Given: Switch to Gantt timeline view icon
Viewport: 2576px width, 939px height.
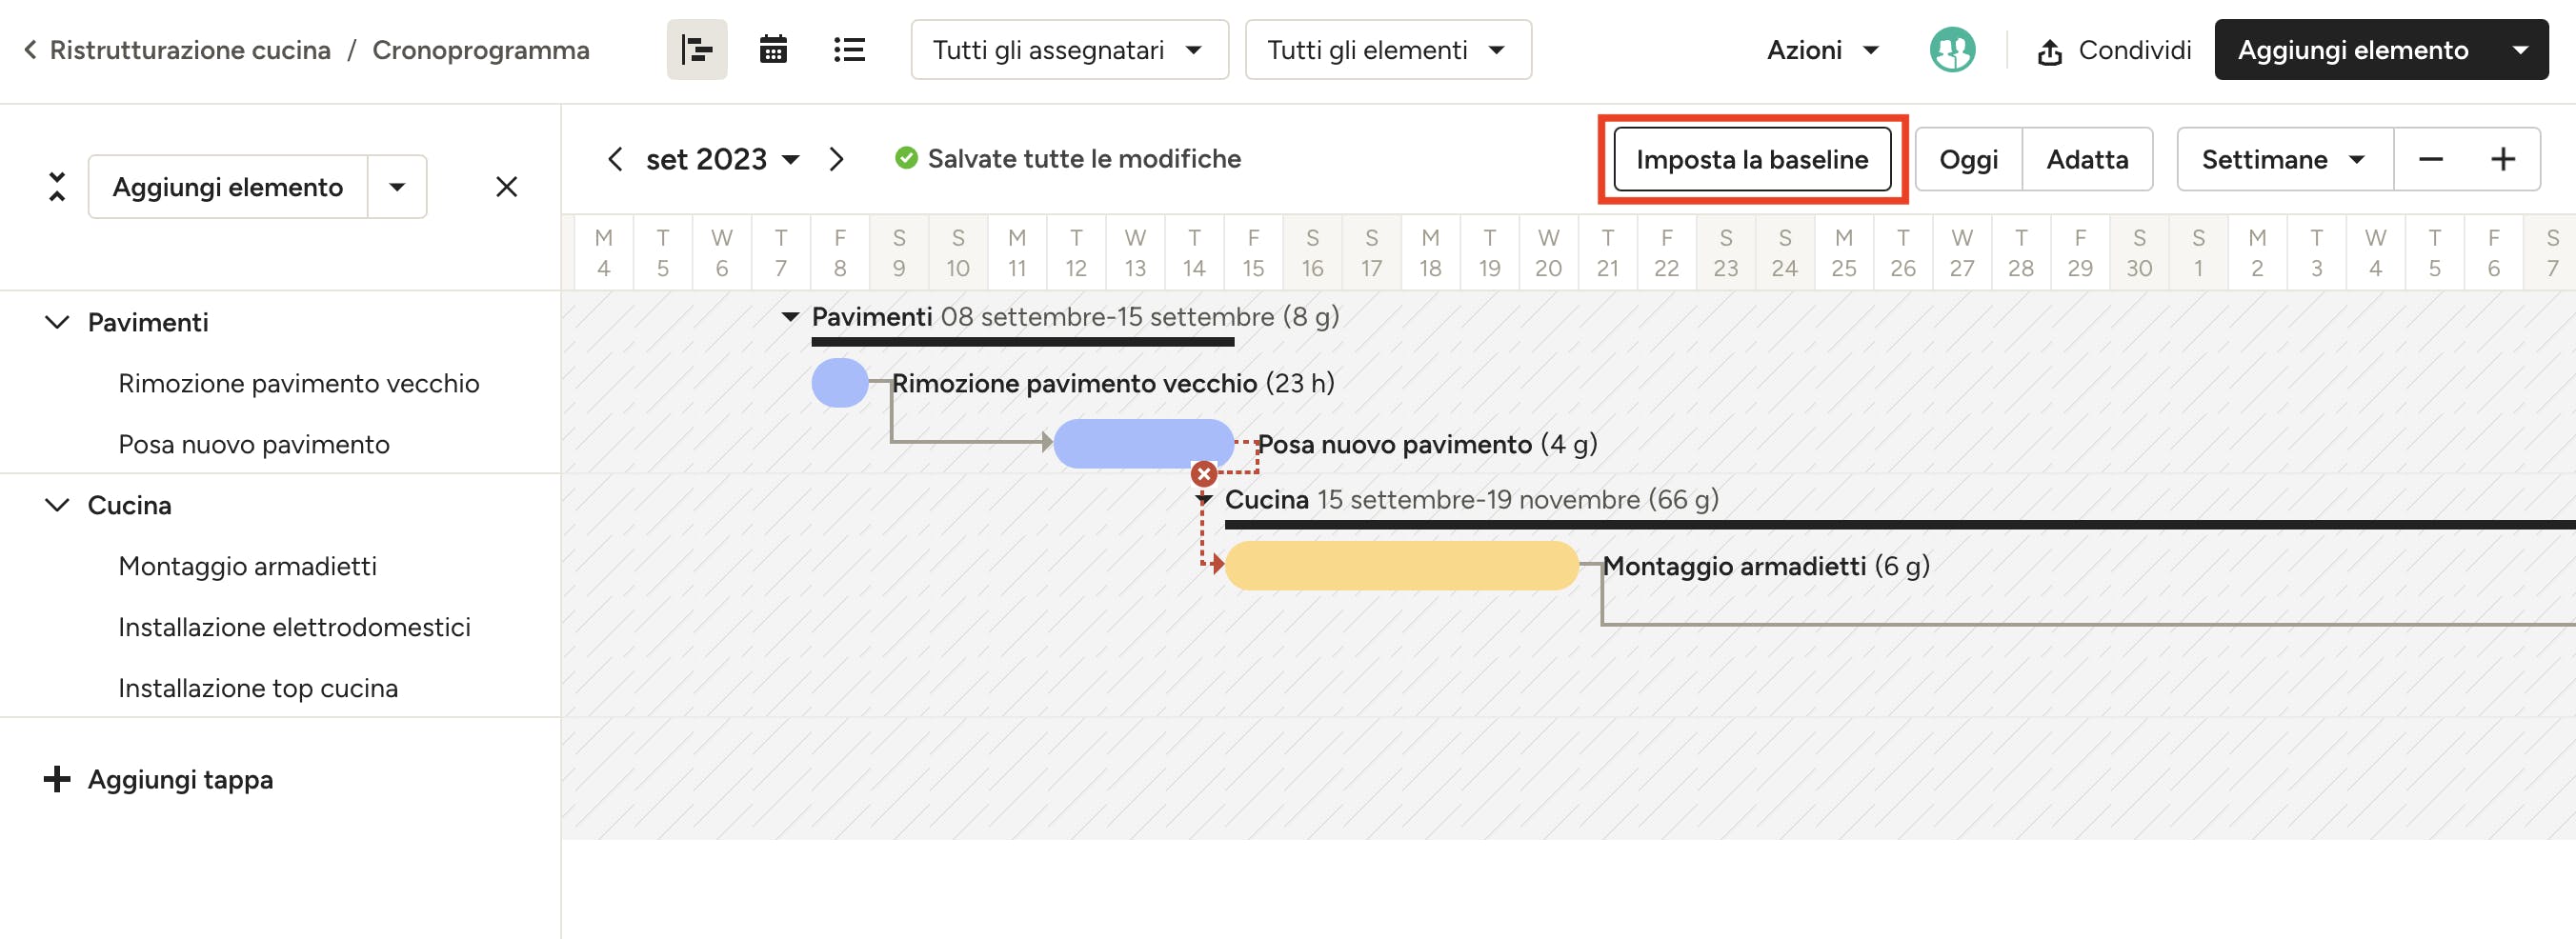Looking at the screenshot, I should (x=696, y=49).
